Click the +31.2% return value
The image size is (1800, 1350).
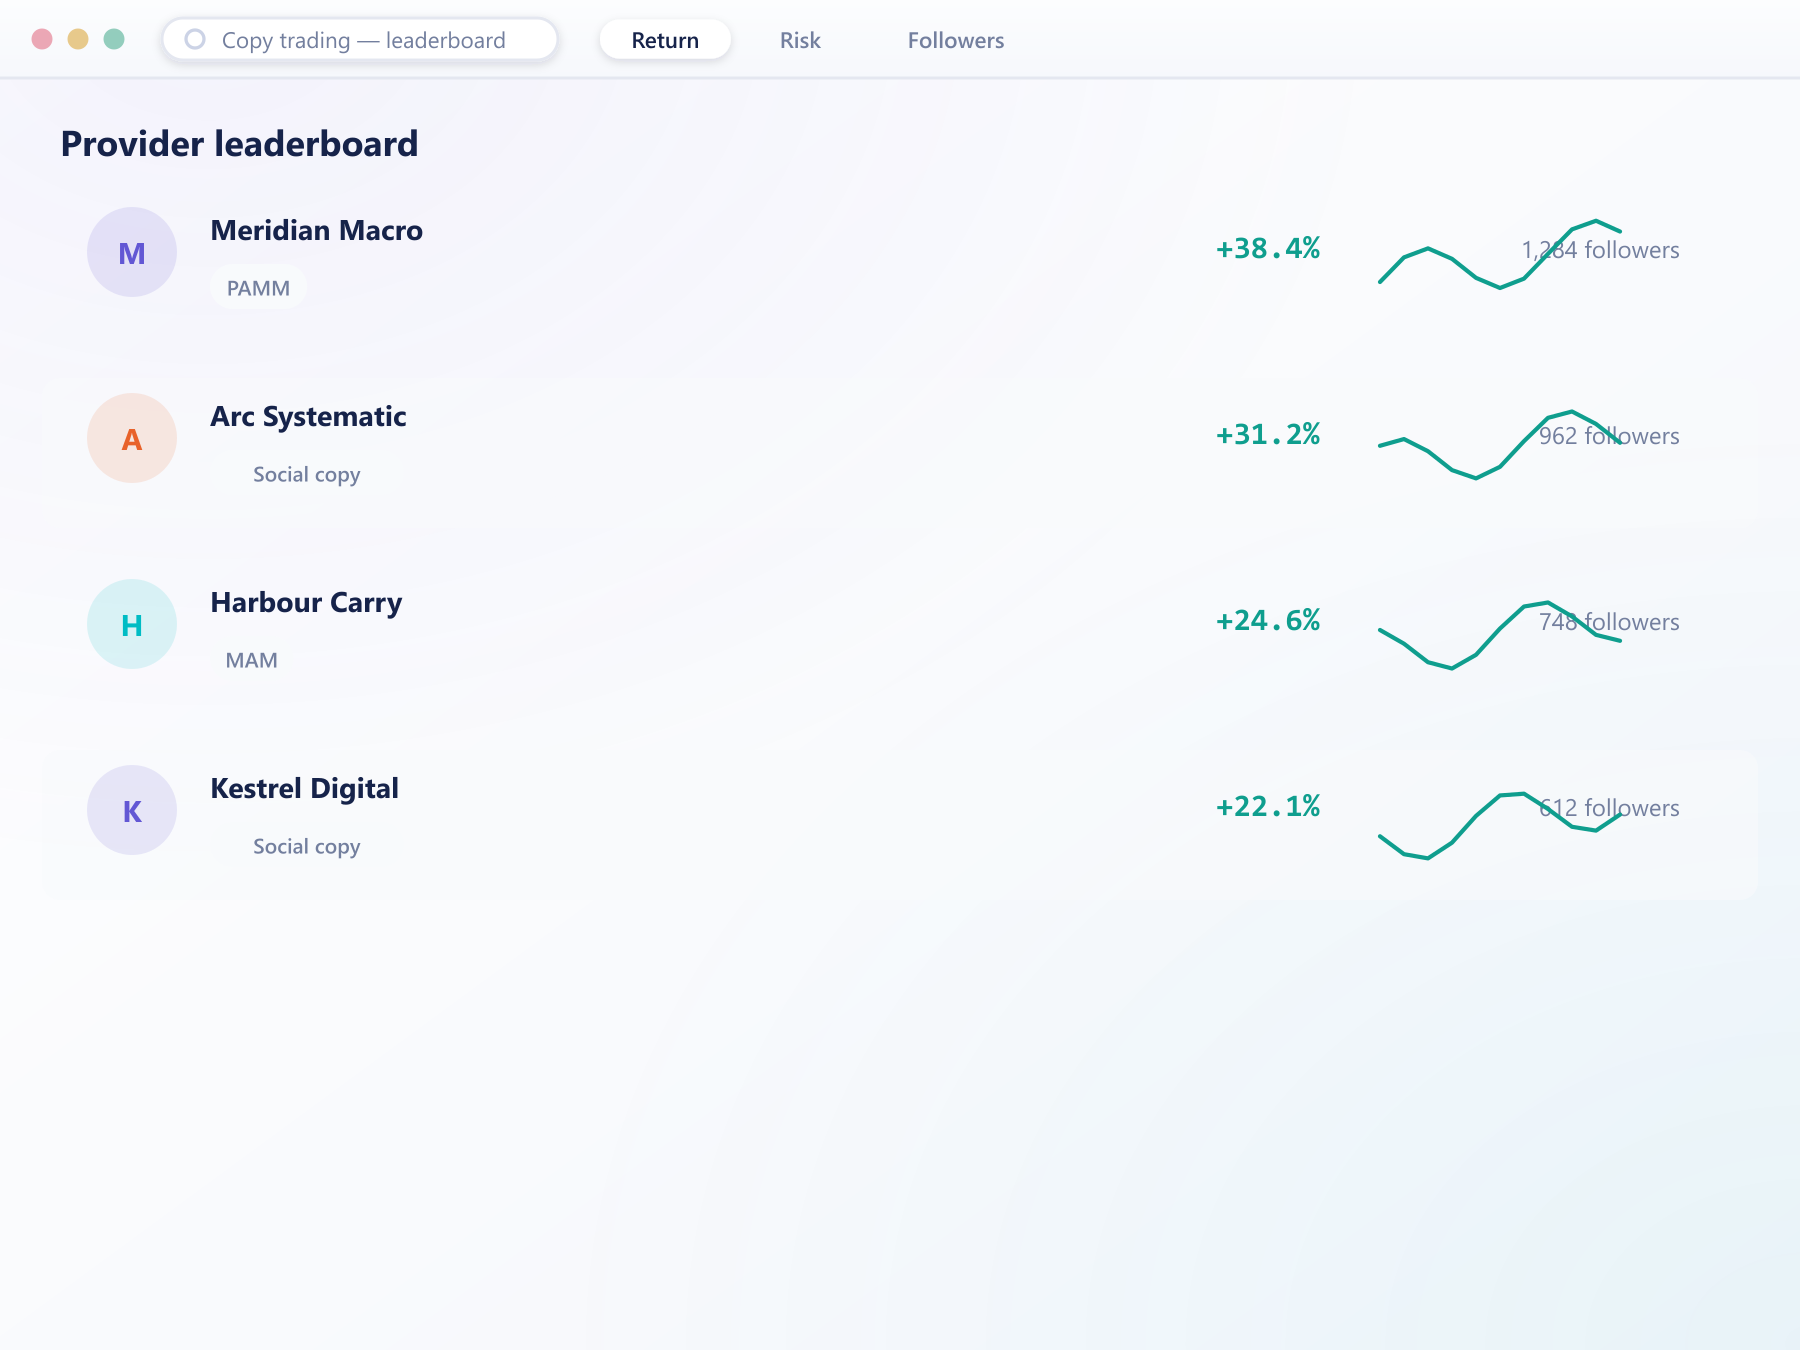[1268, 434]
